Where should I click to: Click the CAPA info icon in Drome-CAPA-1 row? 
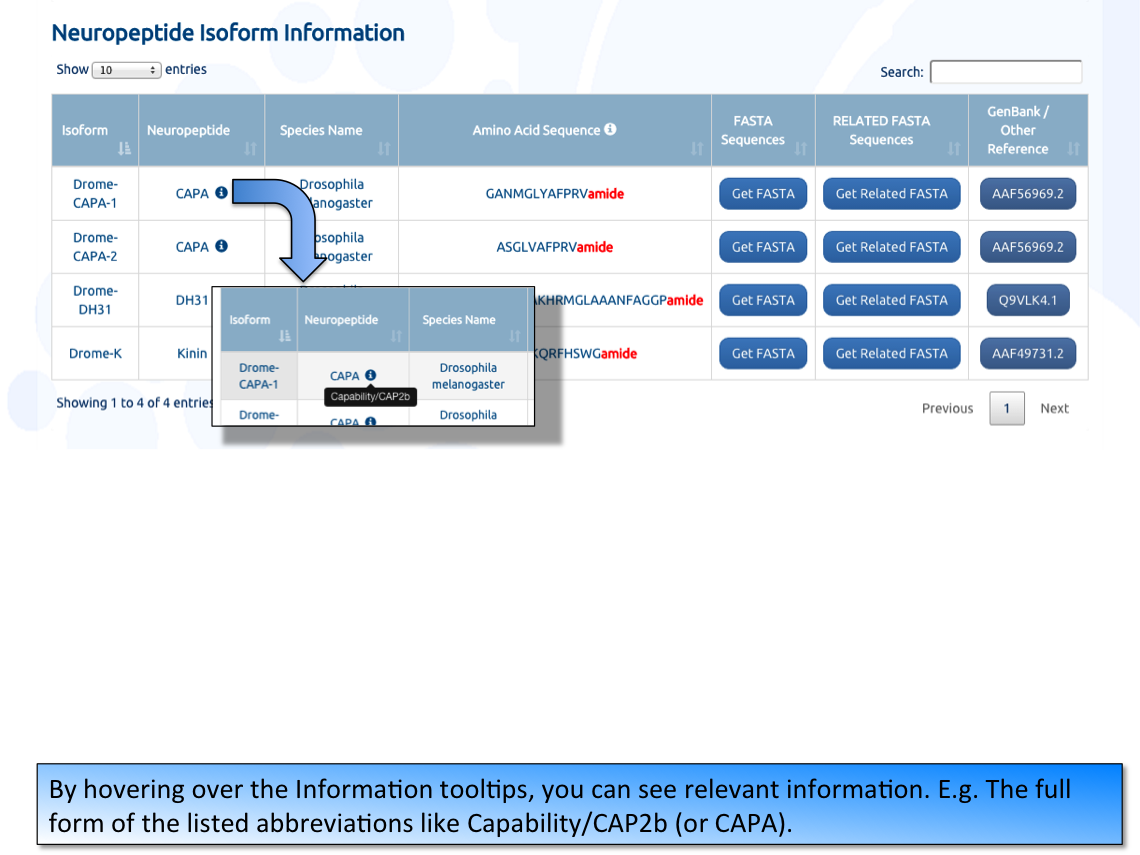click(221, 193)
